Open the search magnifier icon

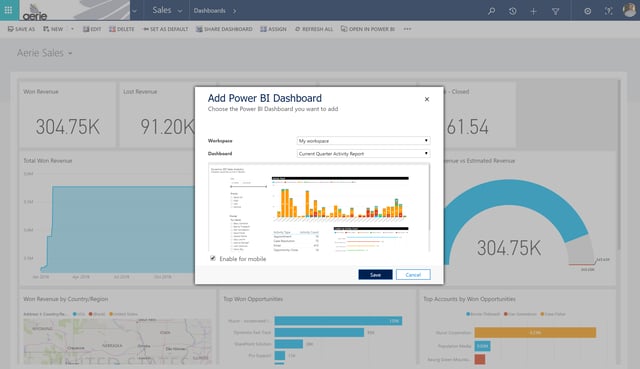tap(491, 11)
